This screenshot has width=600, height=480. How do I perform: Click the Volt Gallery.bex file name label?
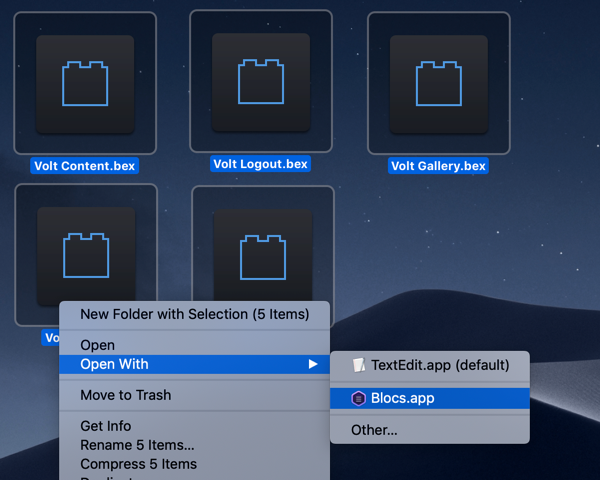coord(438,166)
